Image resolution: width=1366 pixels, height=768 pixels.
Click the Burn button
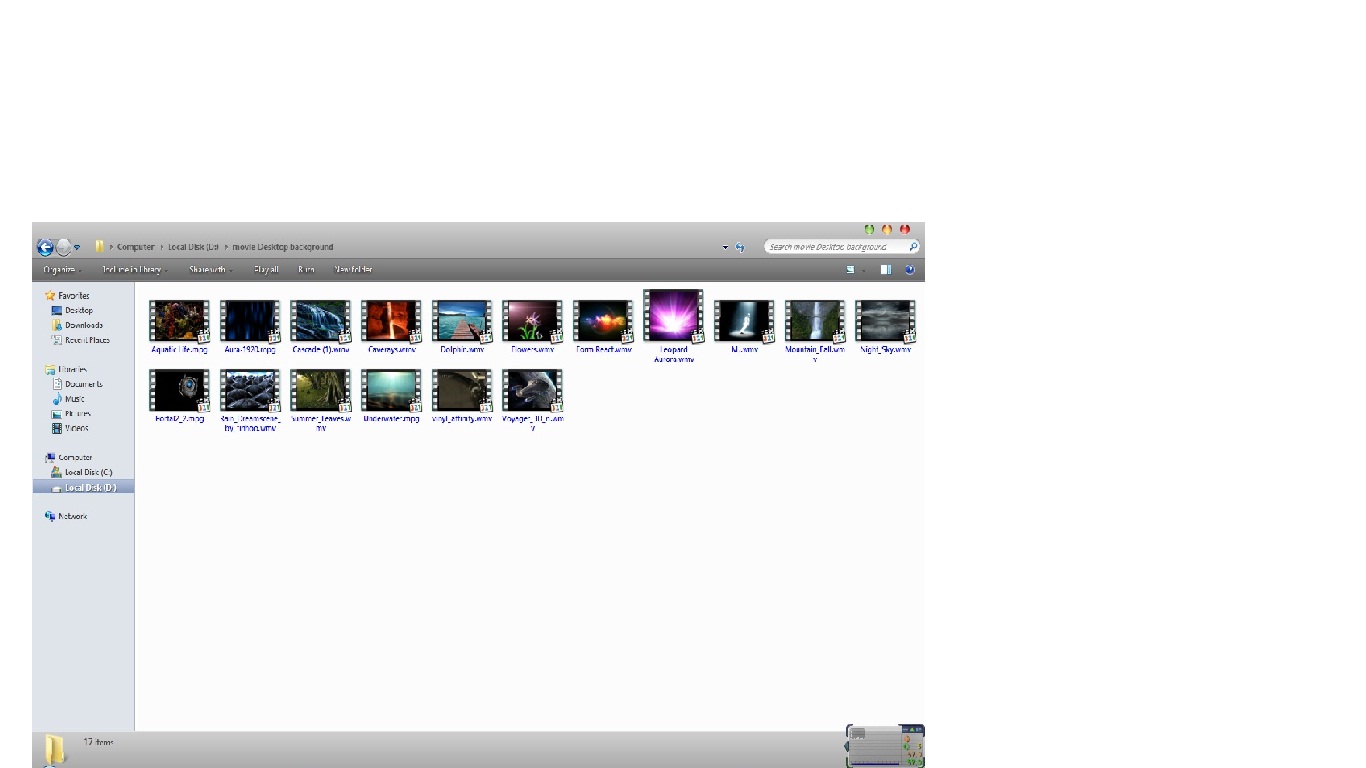pos(306,270)
